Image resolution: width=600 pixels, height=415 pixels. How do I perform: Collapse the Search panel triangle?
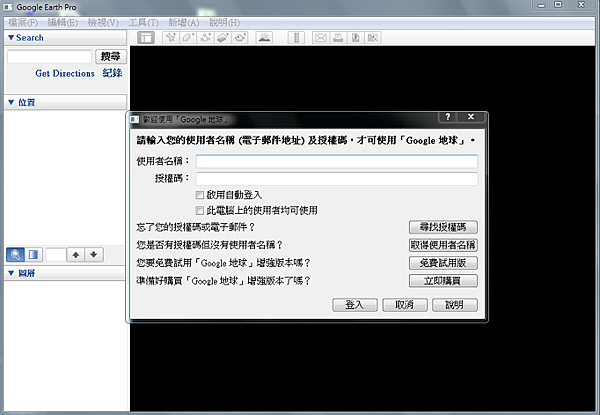point(11,37)
